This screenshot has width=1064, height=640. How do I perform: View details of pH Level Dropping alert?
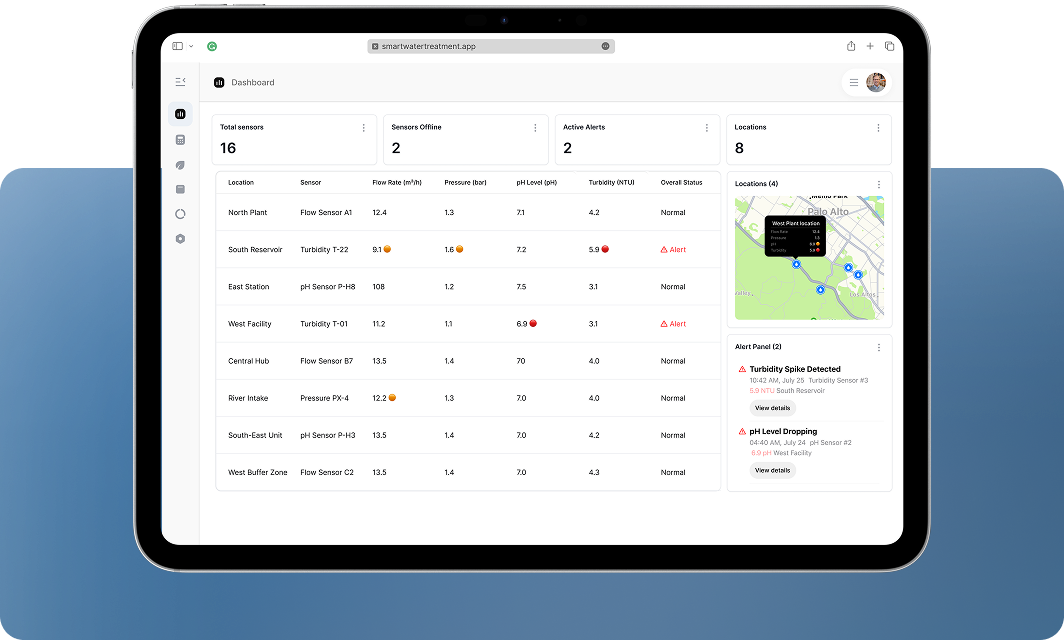point(772,470)
